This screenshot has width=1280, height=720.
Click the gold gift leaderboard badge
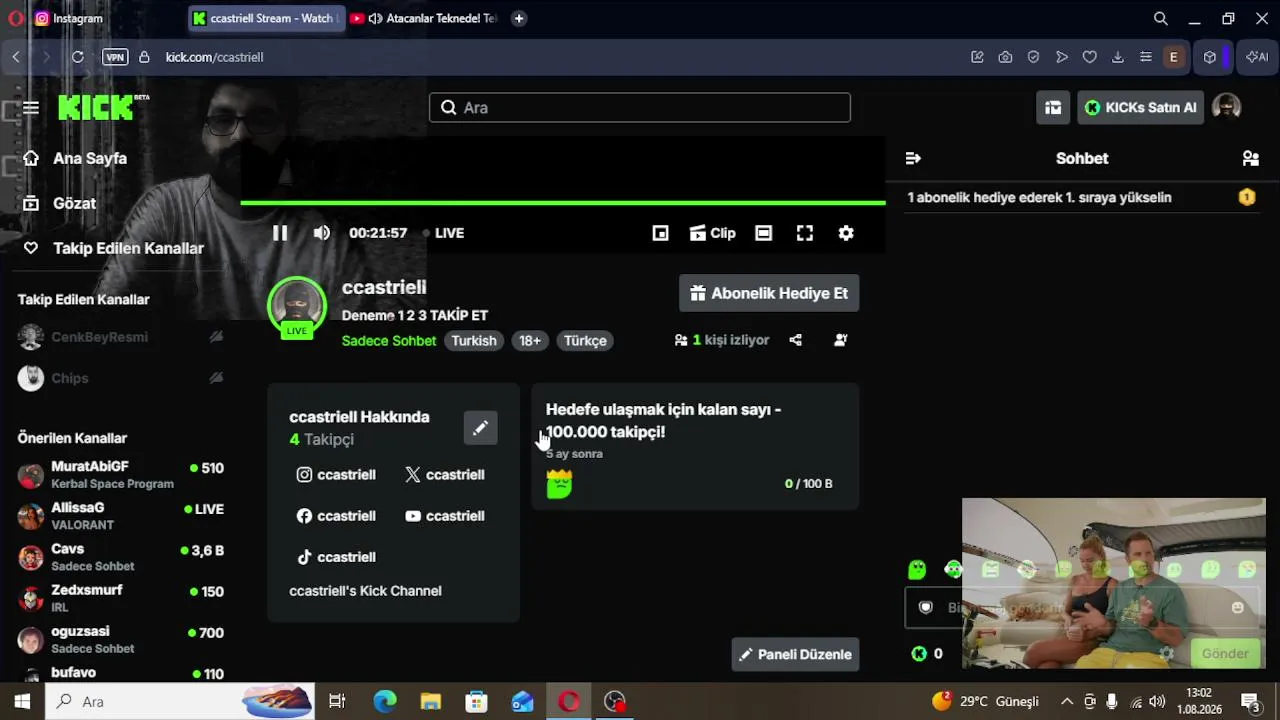point(1247,197)
